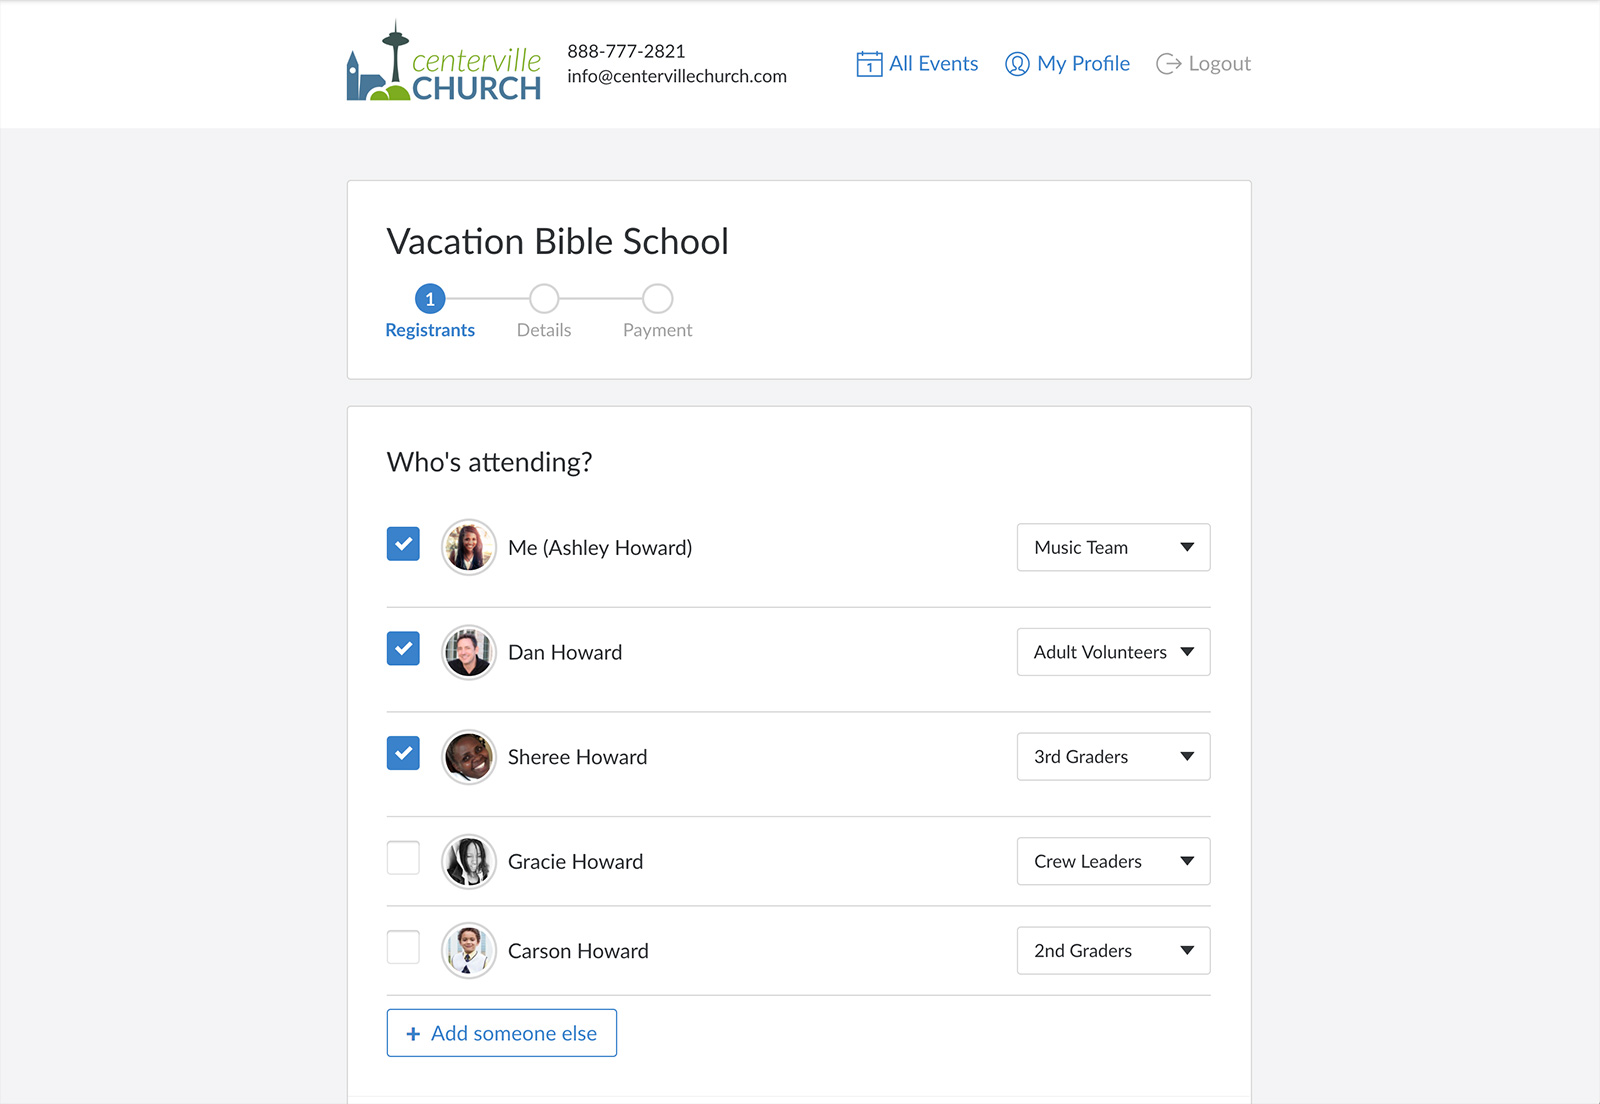Enable Carson Howard's attending checkbox

403,947
